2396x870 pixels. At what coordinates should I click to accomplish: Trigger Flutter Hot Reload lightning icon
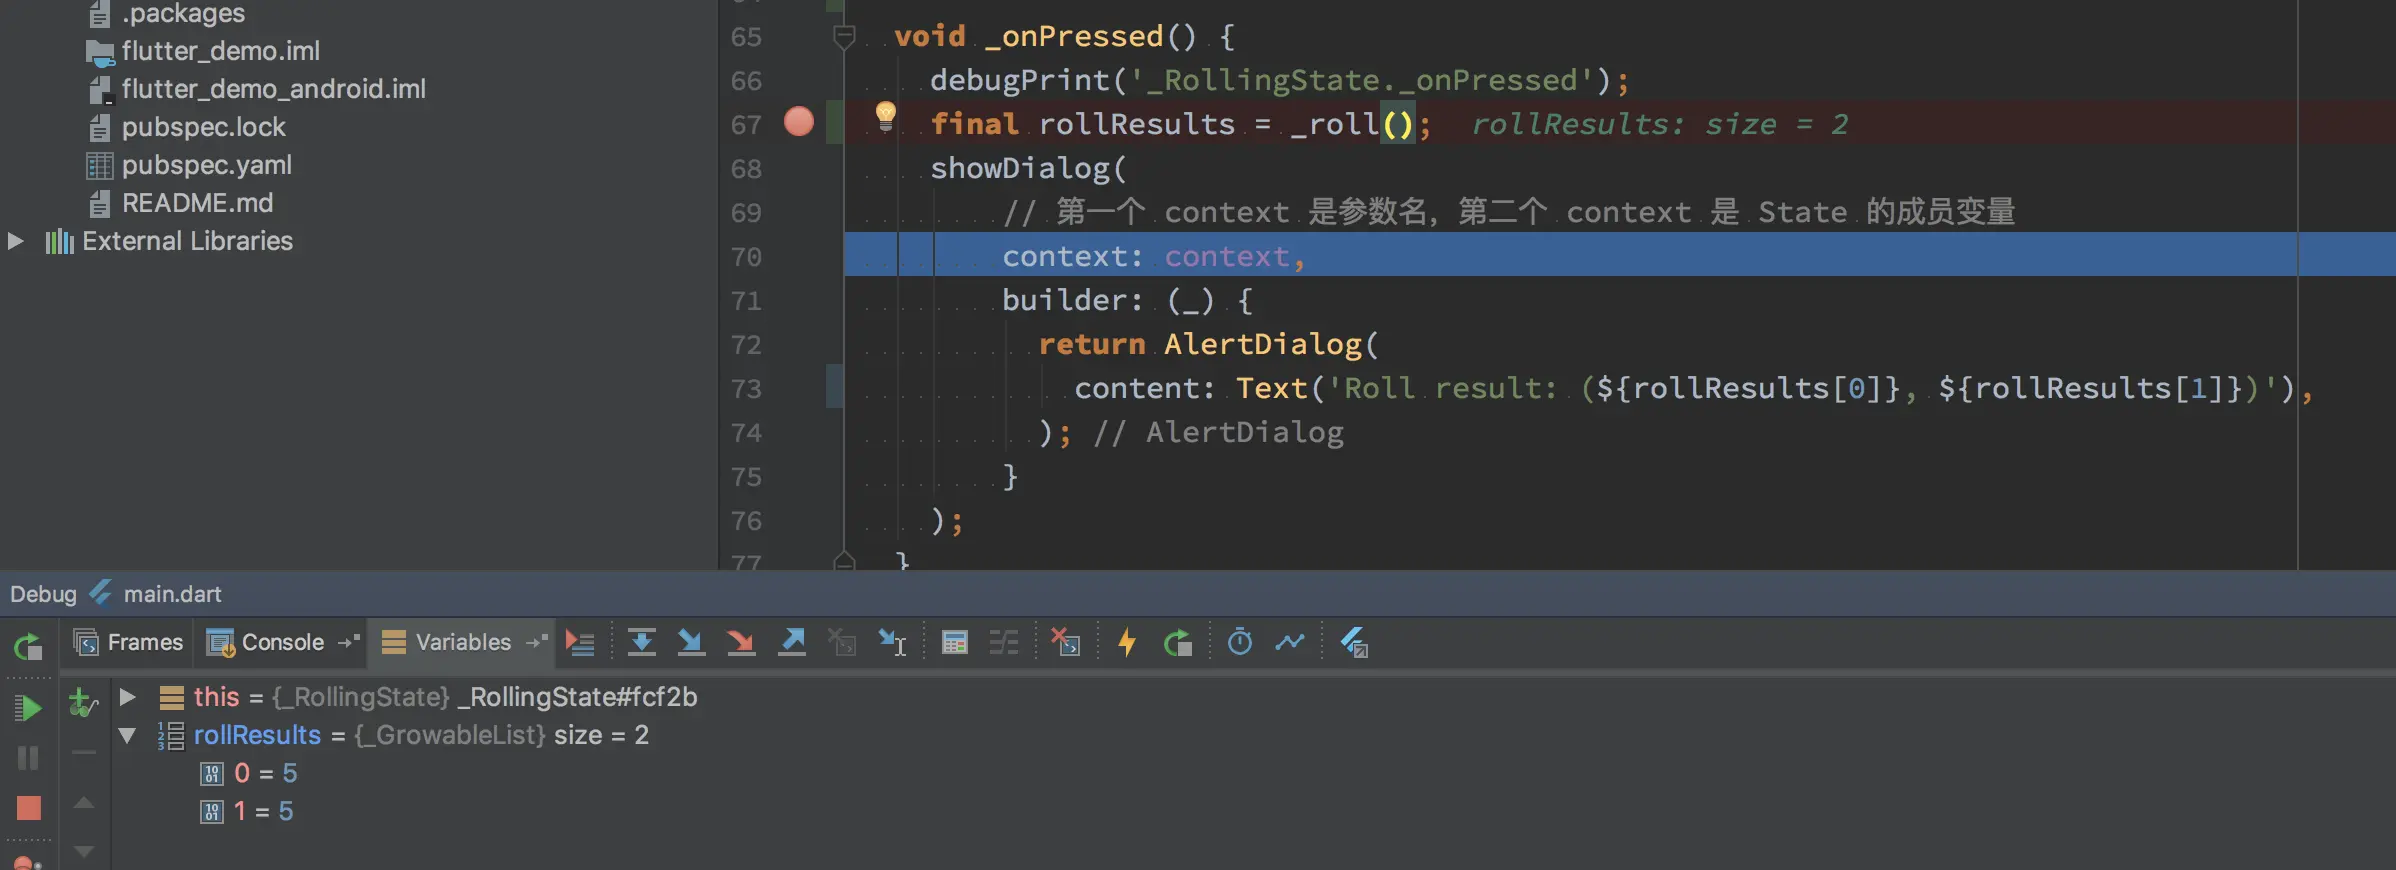(x=1127, y=642)
